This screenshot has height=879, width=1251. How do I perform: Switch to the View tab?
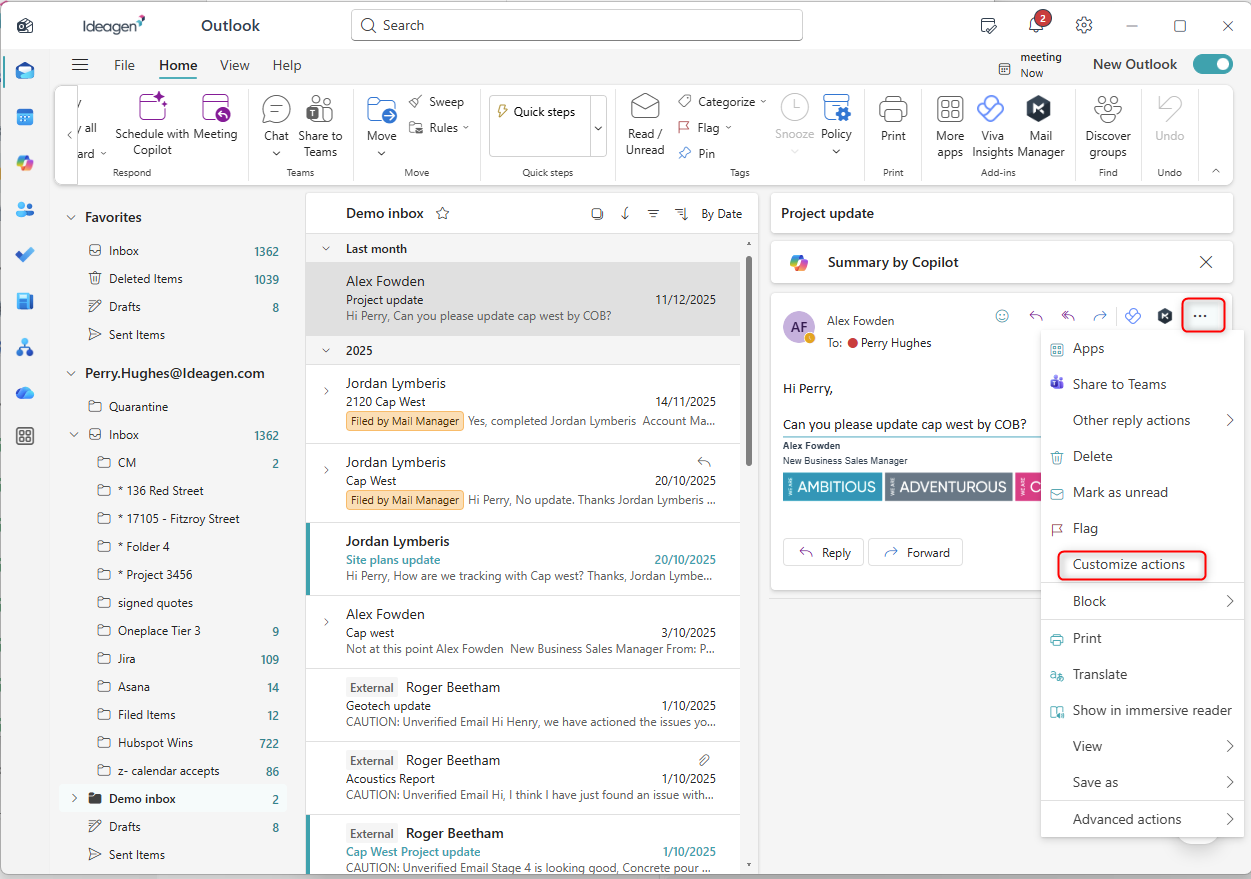coord(234,65)
